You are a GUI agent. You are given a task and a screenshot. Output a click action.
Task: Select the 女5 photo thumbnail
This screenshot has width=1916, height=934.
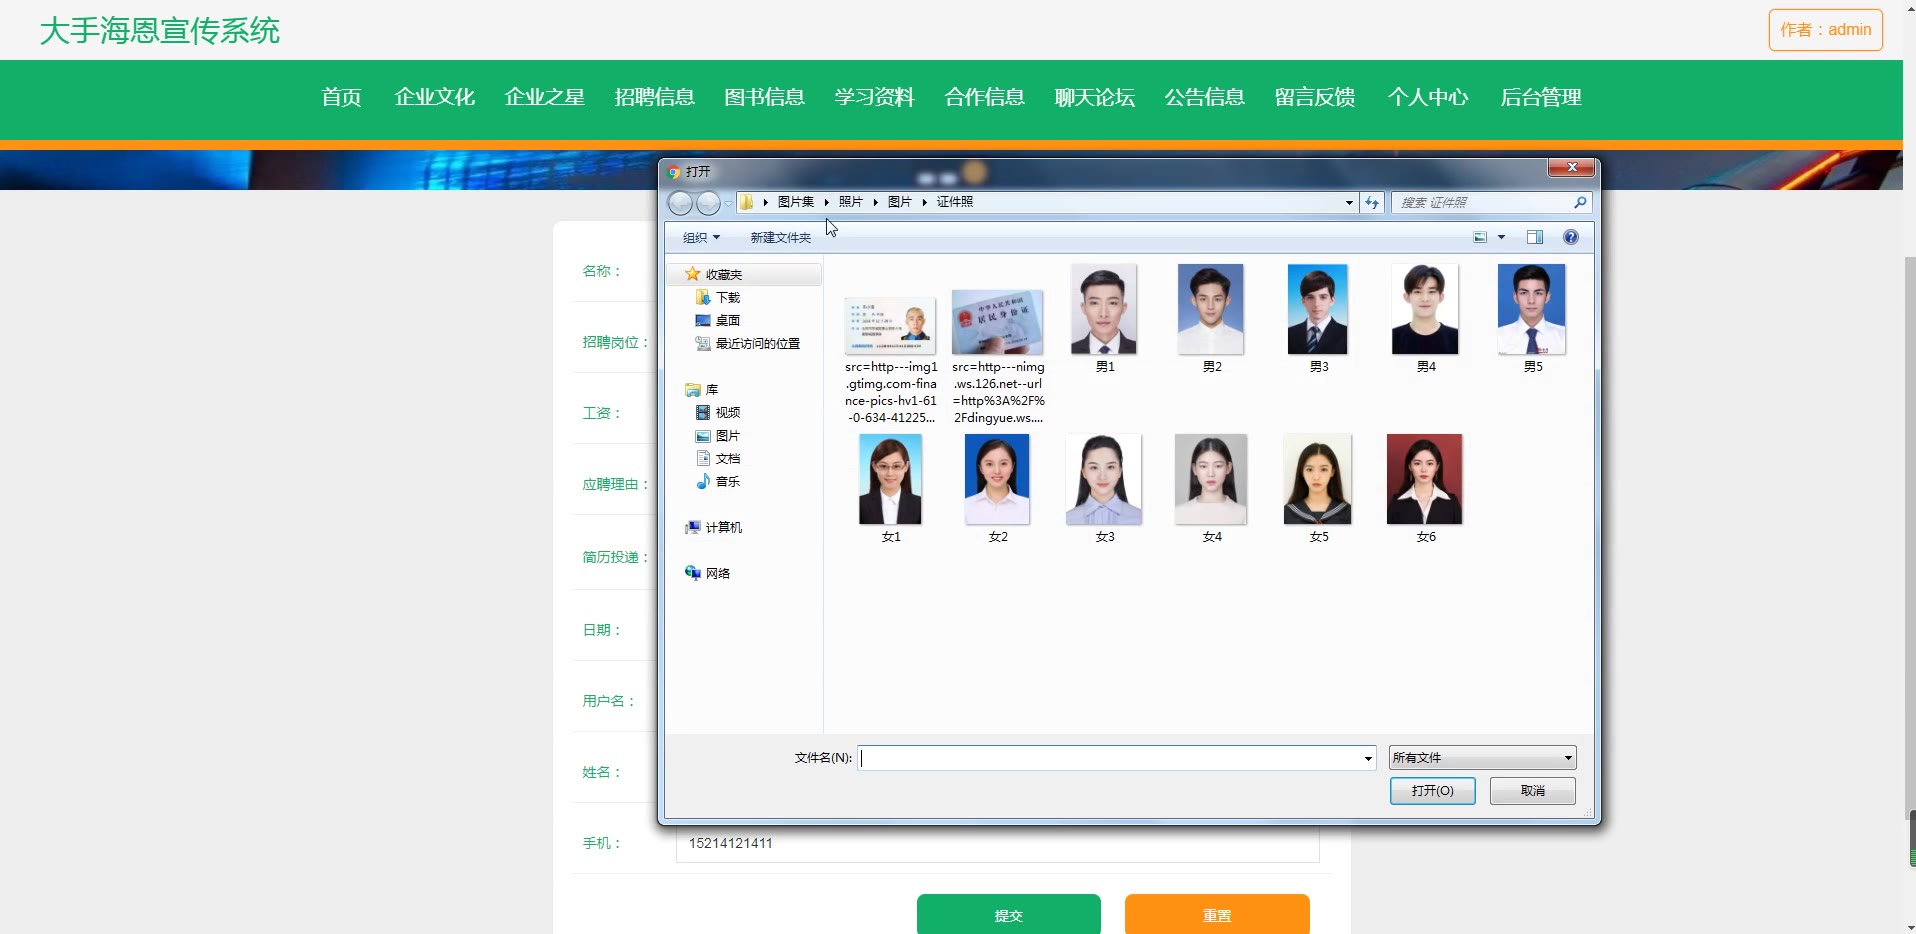pyautogui.click(x=1318, y=480)
